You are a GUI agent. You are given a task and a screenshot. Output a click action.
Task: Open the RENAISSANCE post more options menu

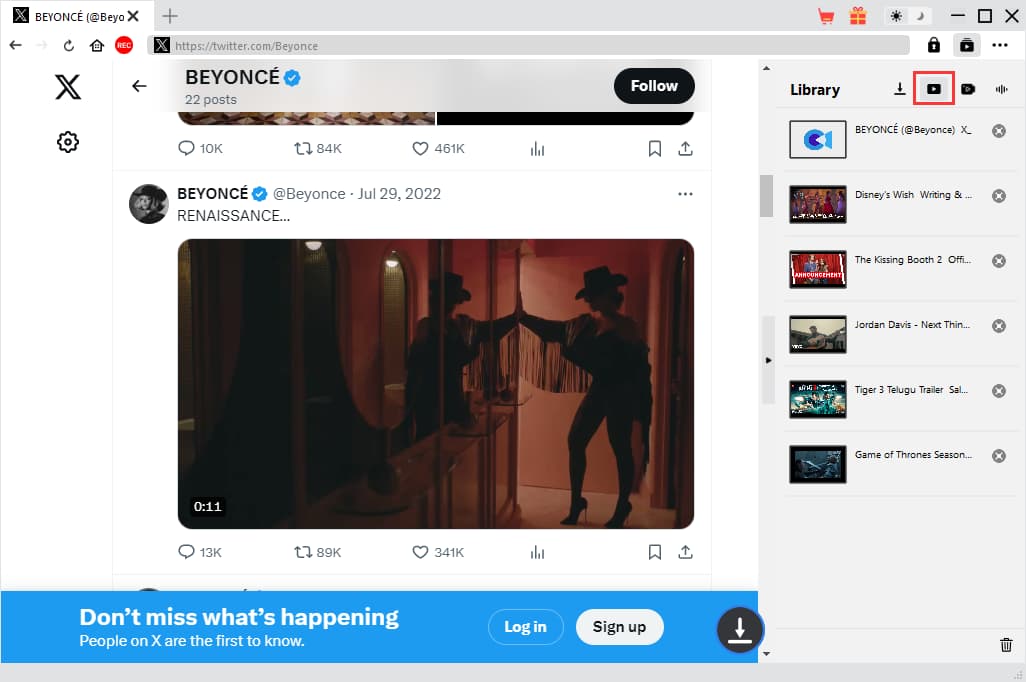(685, 194)
